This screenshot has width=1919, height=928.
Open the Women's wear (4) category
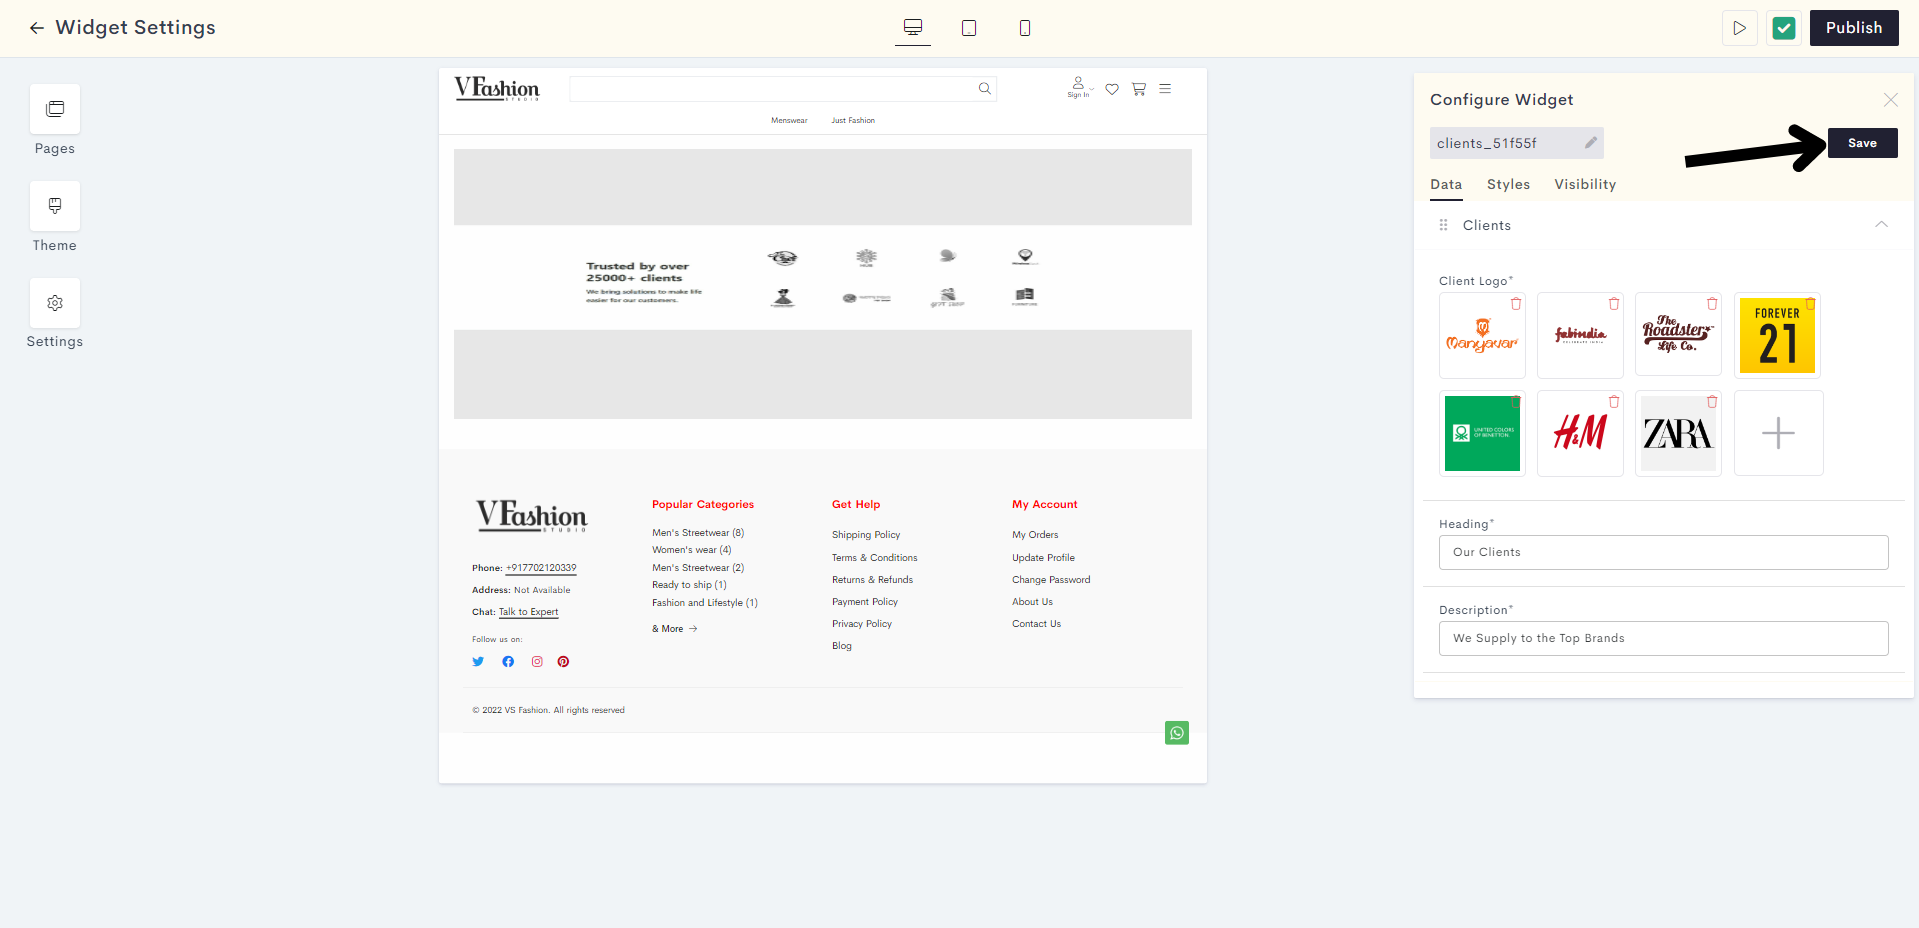692,550
